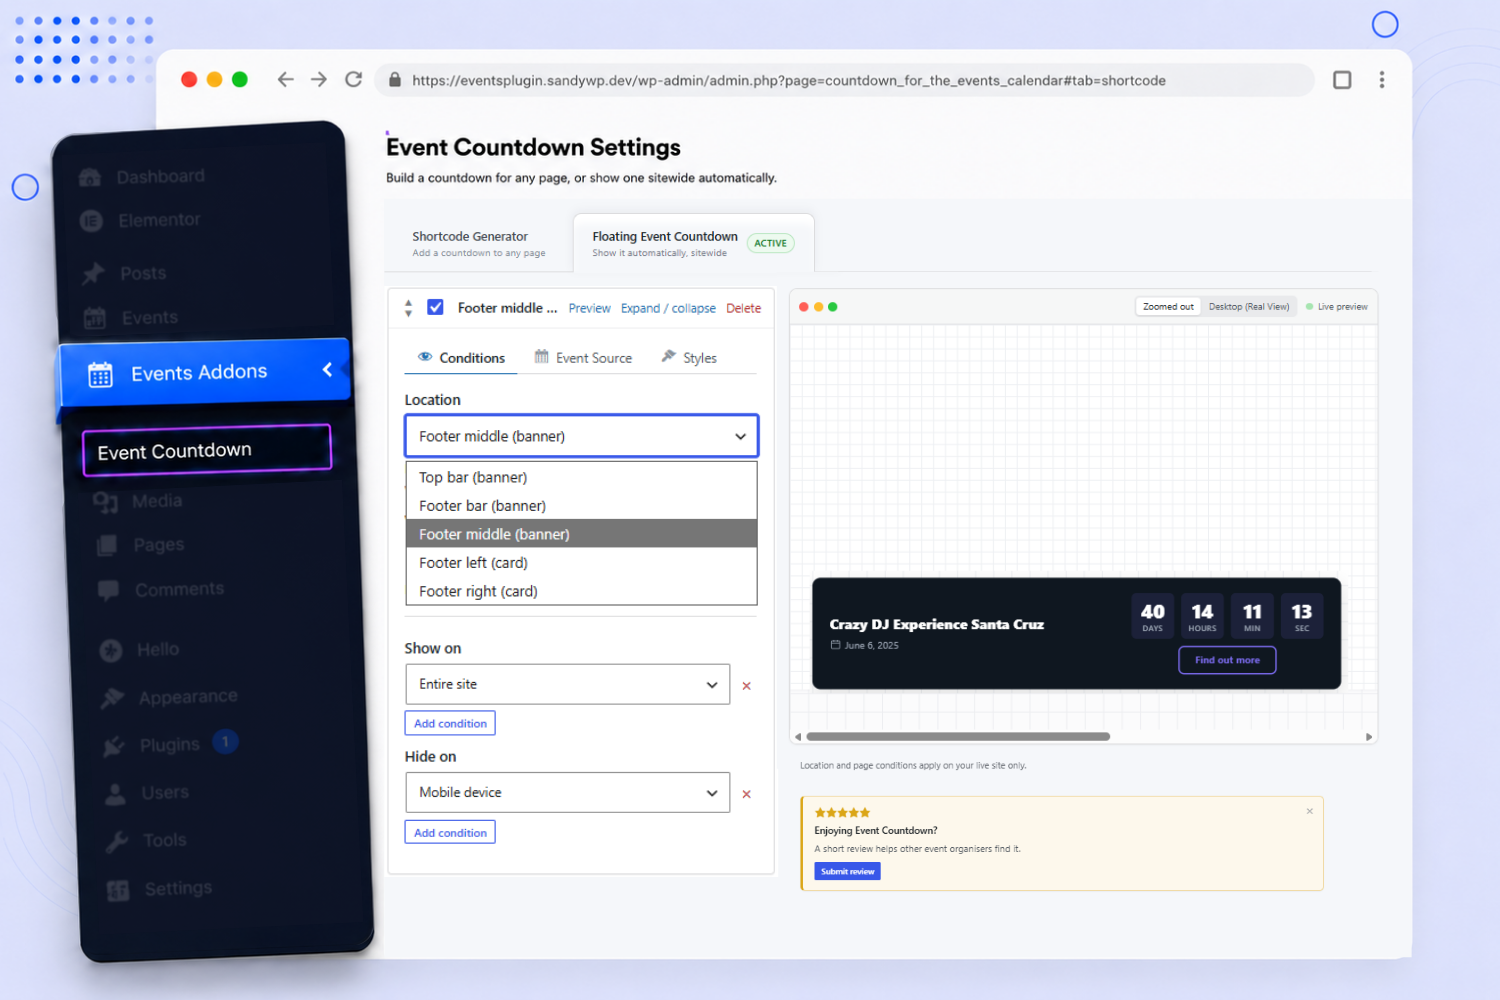Image resolution: width=1500 pixels, height=1000 pixels.
Task: Reload the page with the refresh icon
Action: tap(353, 80)
